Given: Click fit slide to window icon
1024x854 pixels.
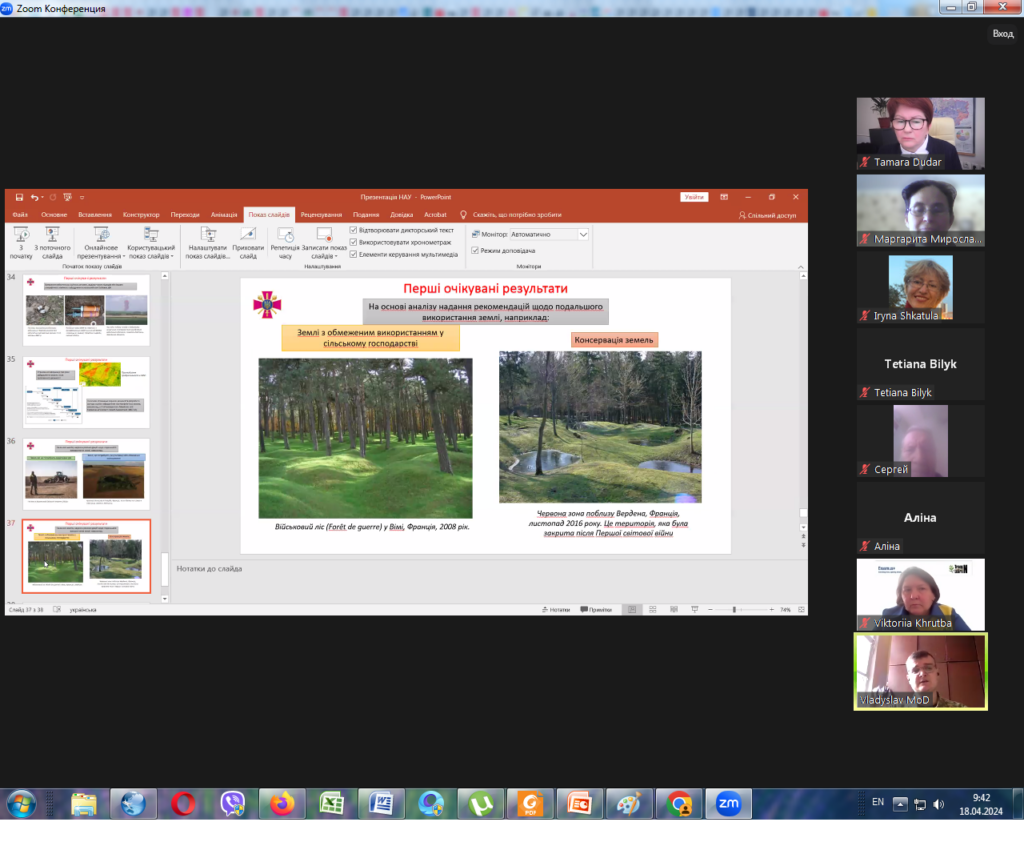Looking at the screenshot, I should point(799,609).
